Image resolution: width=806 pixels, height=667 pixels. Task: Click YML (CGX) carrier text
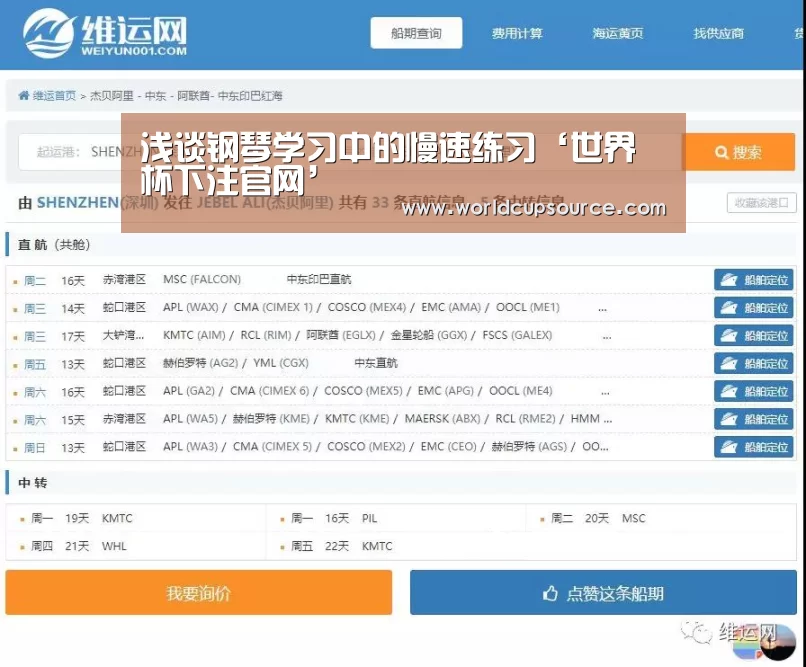pyautogui.click(x=281, y=363)
